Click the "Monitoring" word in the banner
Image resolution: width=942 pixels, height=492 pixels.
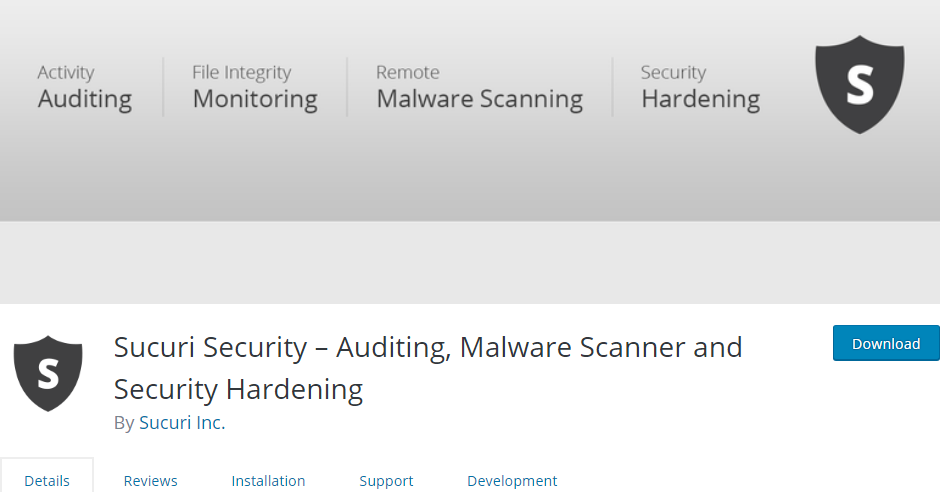click(x=255, y=99)
